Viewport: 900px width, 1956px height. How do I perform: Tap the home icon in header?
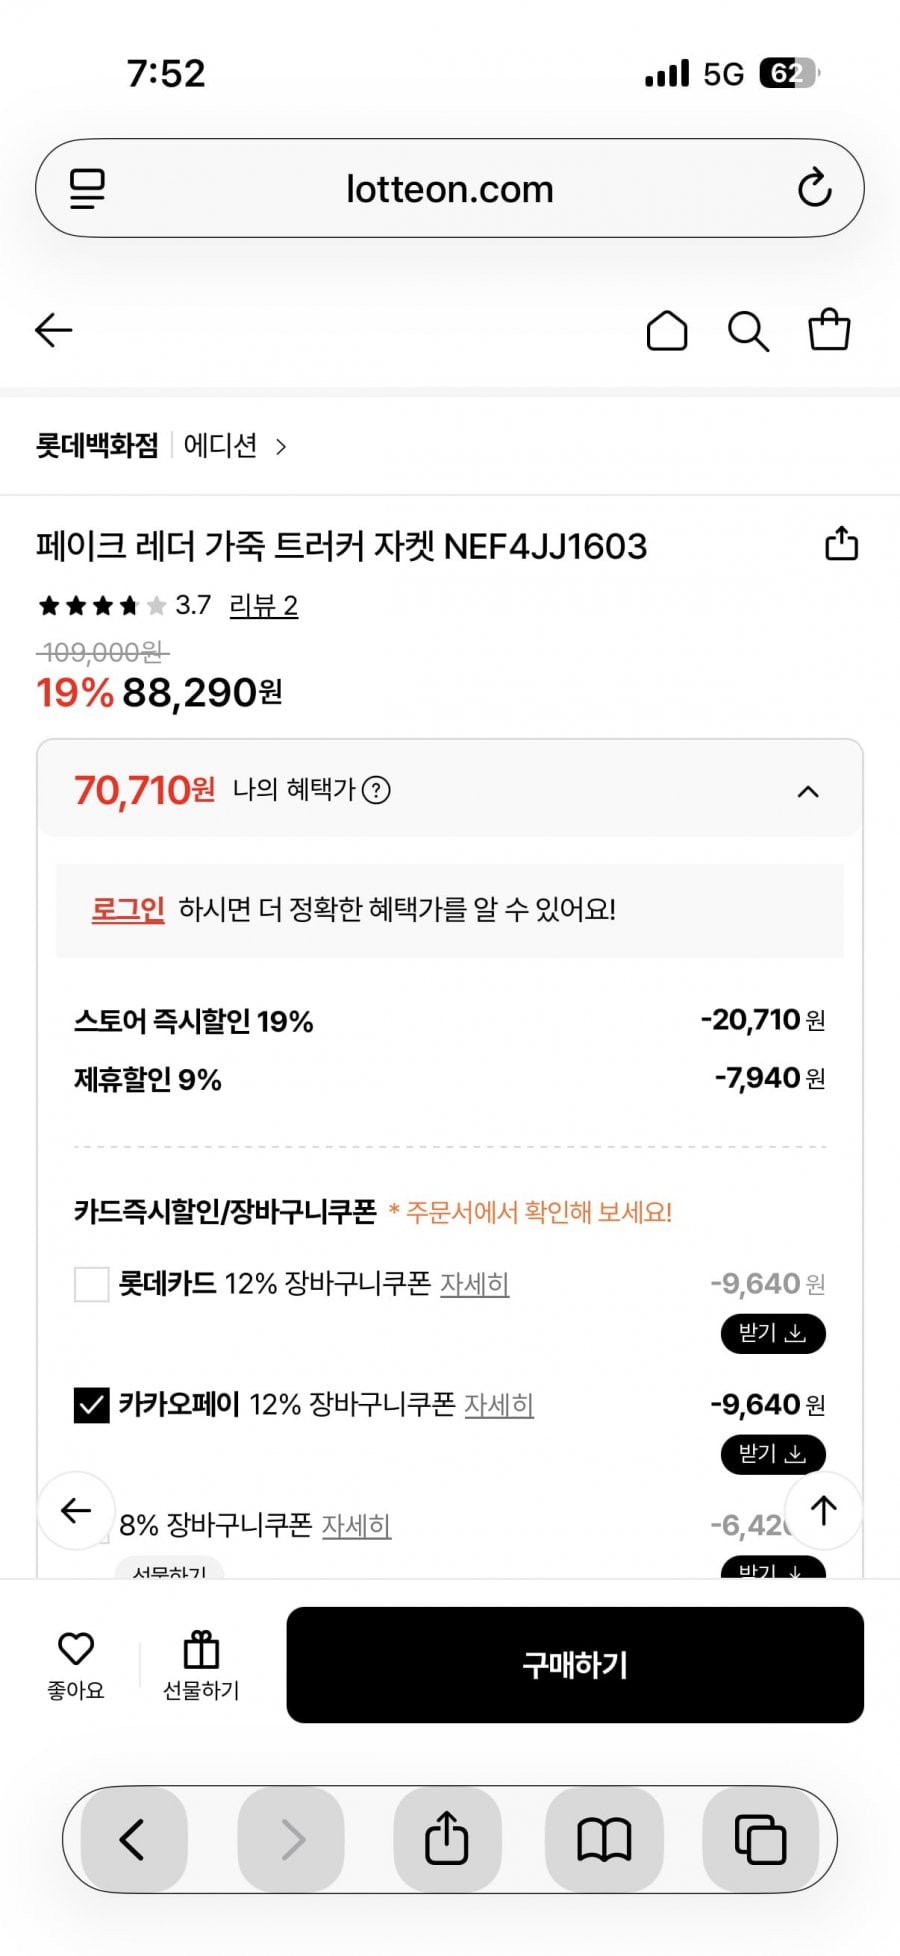click(x=667, y=331)
